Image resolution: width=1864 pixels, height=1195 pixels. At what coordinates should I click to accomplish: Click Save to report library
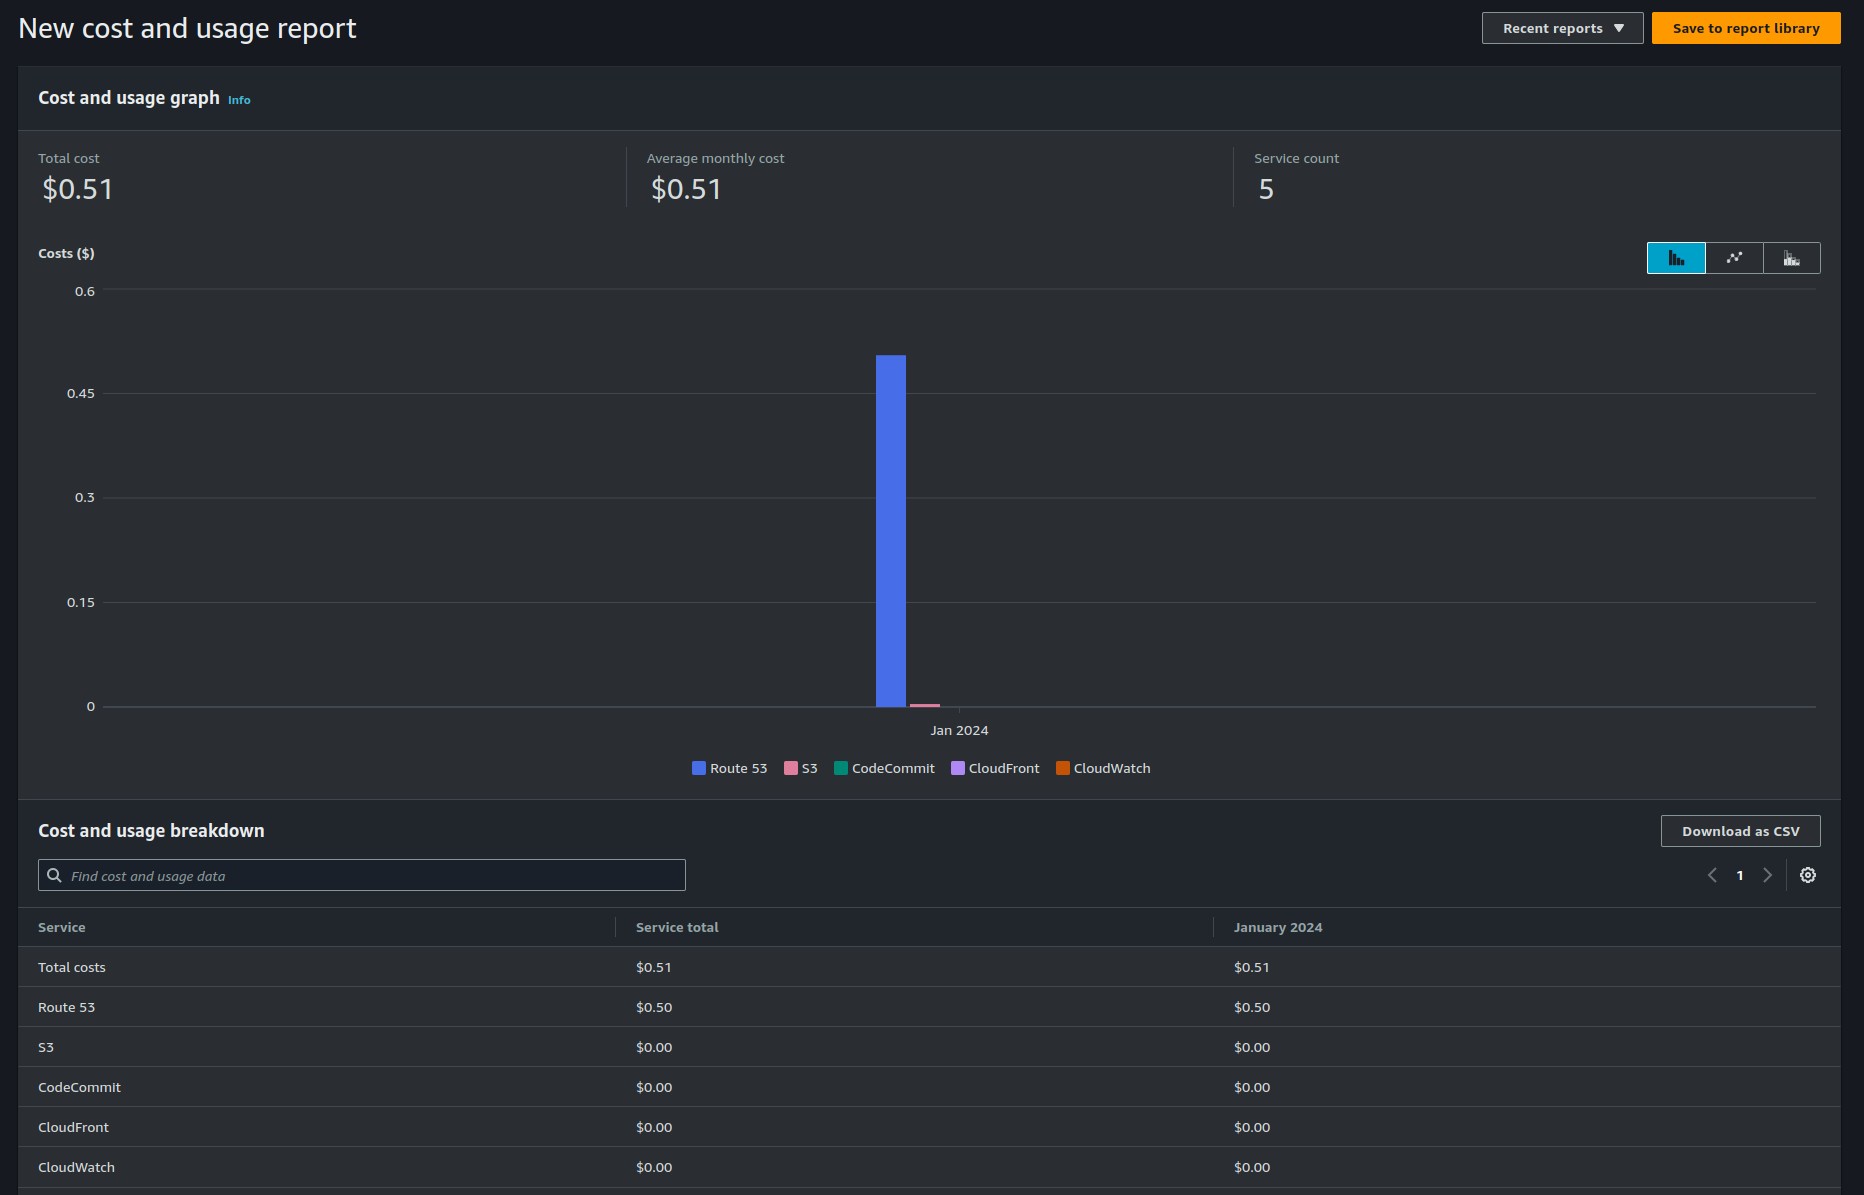(x=1746, y=28)
